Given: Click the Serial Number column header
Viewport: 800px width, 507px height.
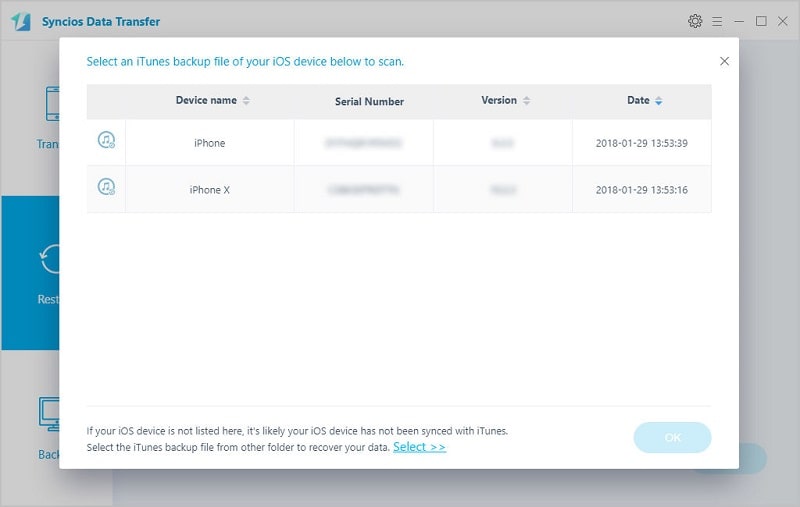Looking at the screenshot, I should pyautogui.click(x=369, y=102).
